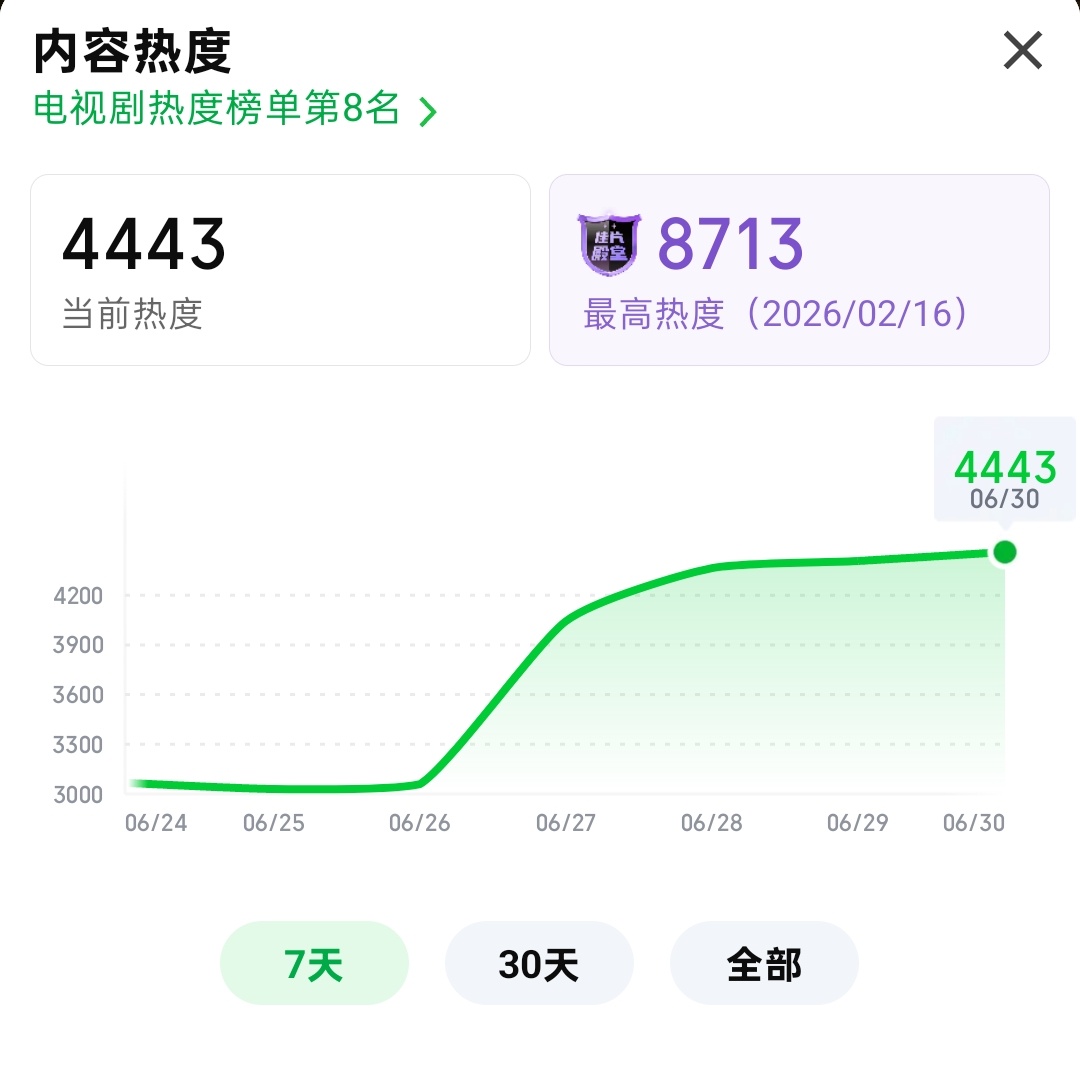The image size is (1080, 1073).
Task: Click the 06/29 axis date label
Action: [x=858, y=822]
